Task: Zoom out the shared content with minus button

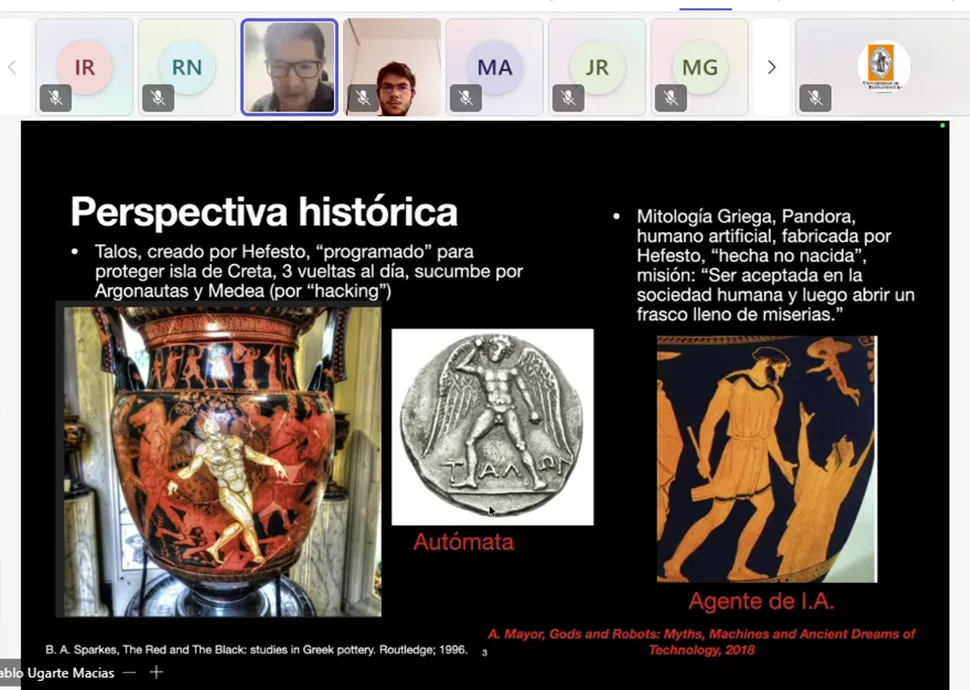Action: (x=129, y=673)
